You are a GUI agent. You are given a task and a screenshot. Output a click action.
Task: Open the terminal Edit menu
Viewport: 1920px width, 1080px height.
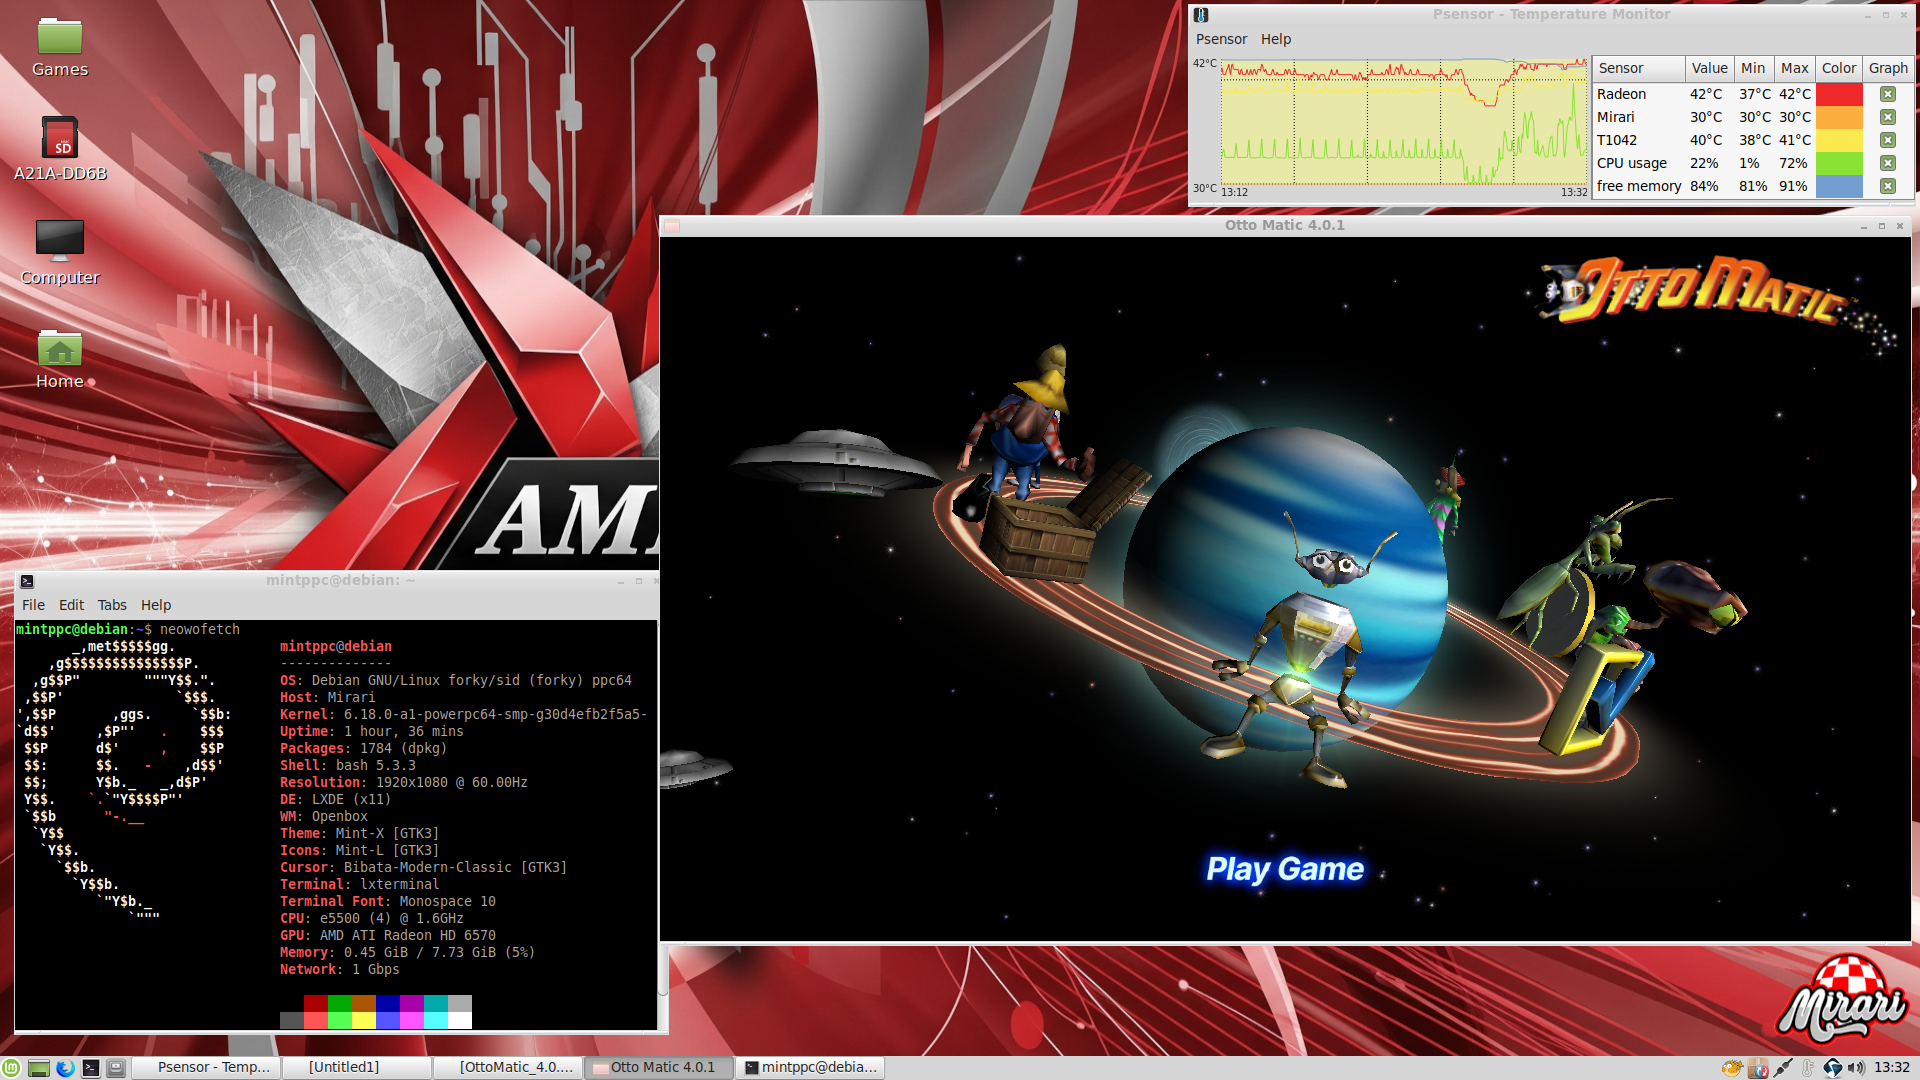71,605
